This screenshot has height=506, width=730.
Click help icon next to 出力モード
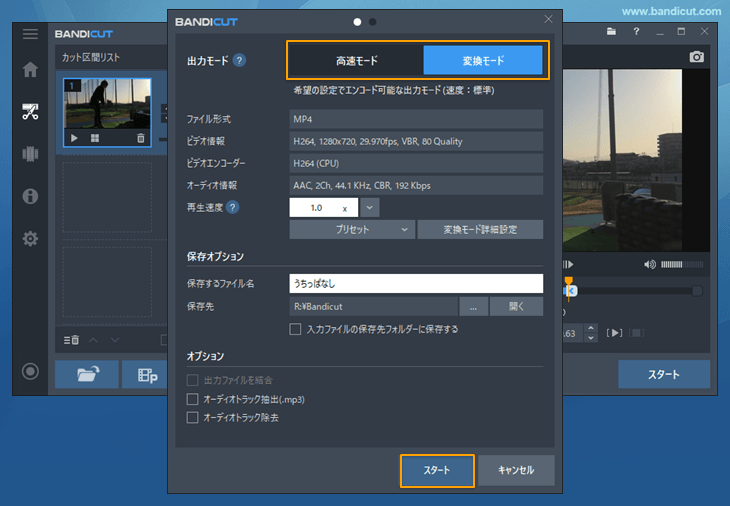coord(239,60)
